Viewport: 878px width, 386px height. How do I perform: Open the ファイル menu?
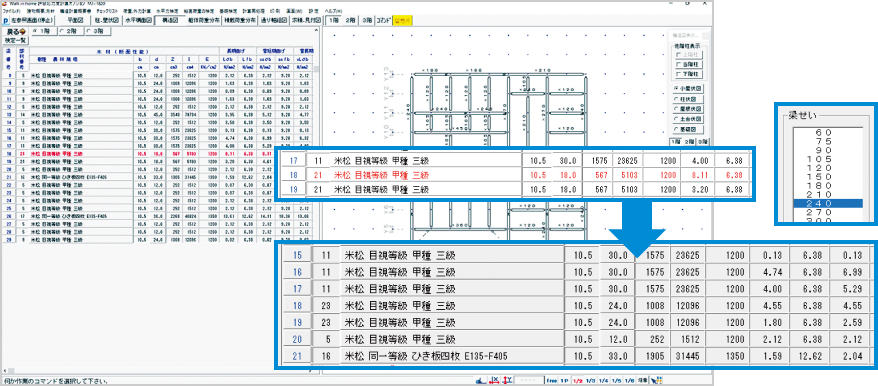(x=11, y=11)
